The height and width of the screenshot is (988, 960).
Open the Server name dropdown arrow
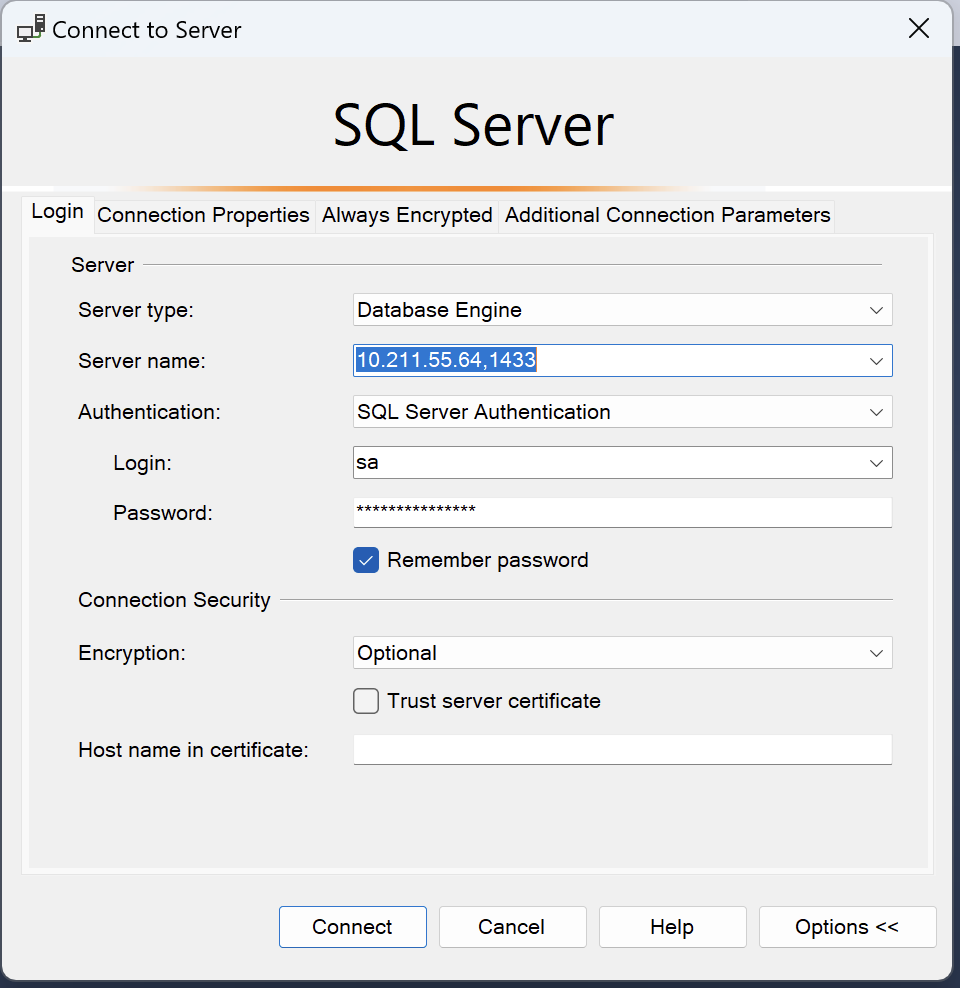click(876, 361)
